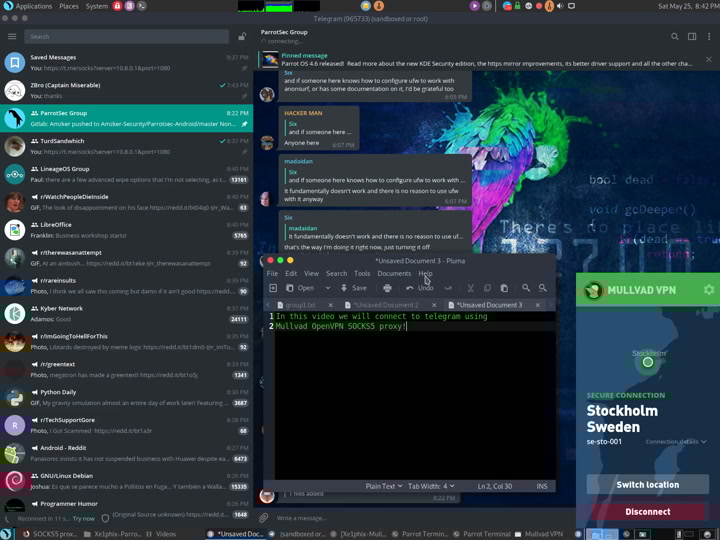720x540 pixels.
Task: Open Kyber Network chat
Action: [x=126, y=314]
